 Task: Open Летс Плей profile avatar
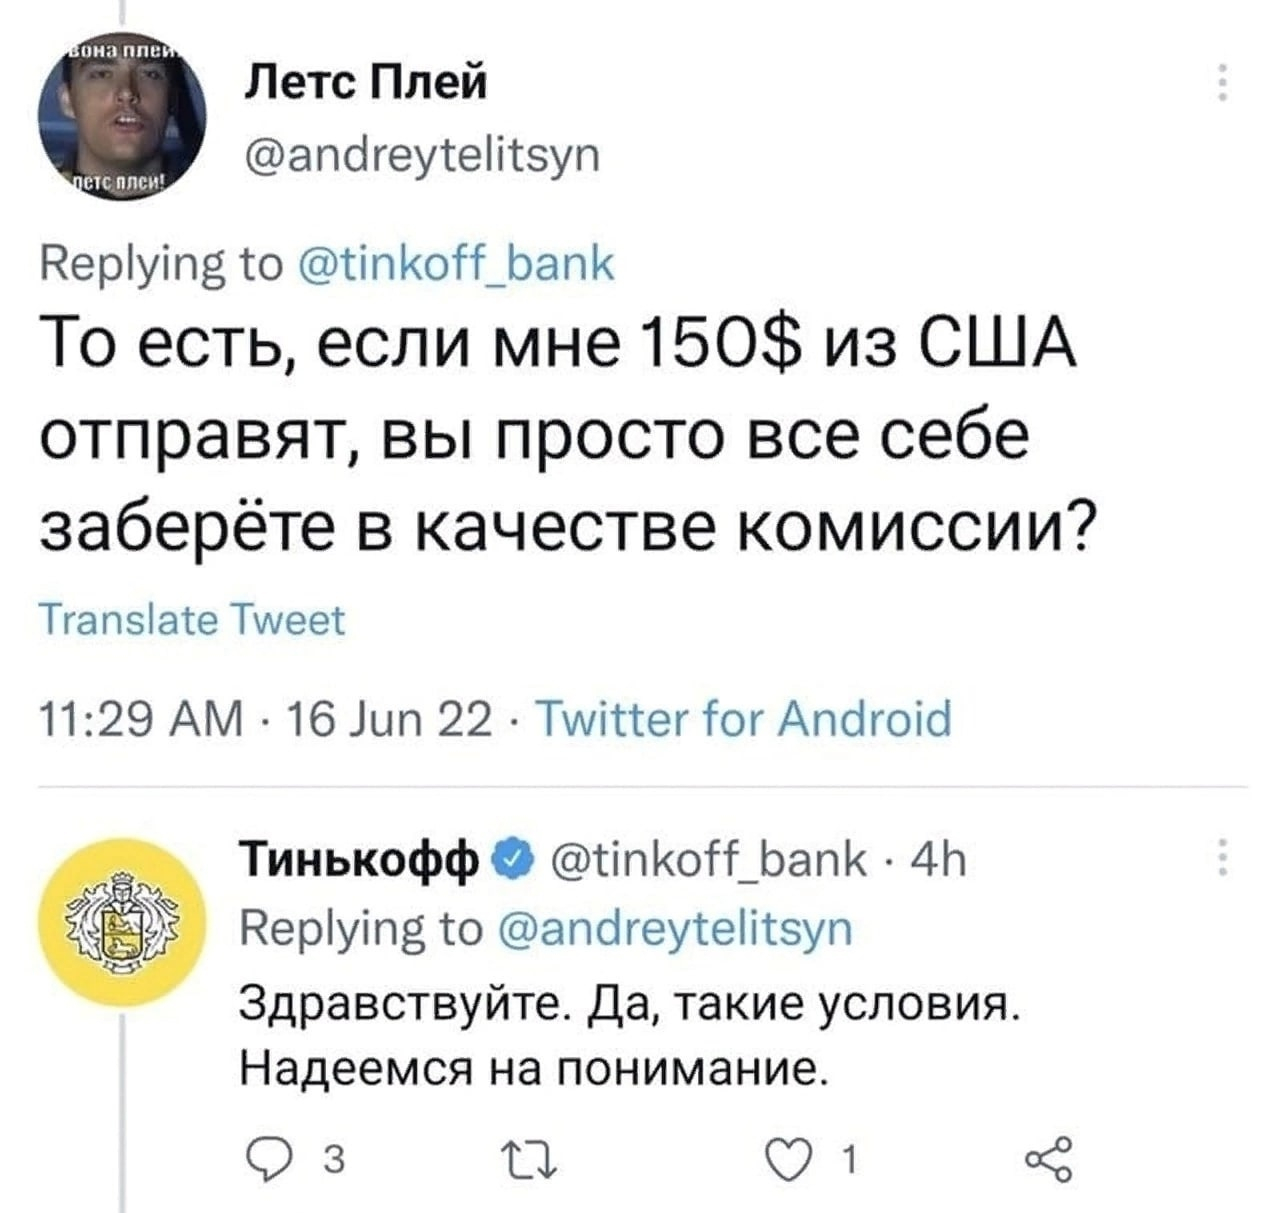coord(122,118)
